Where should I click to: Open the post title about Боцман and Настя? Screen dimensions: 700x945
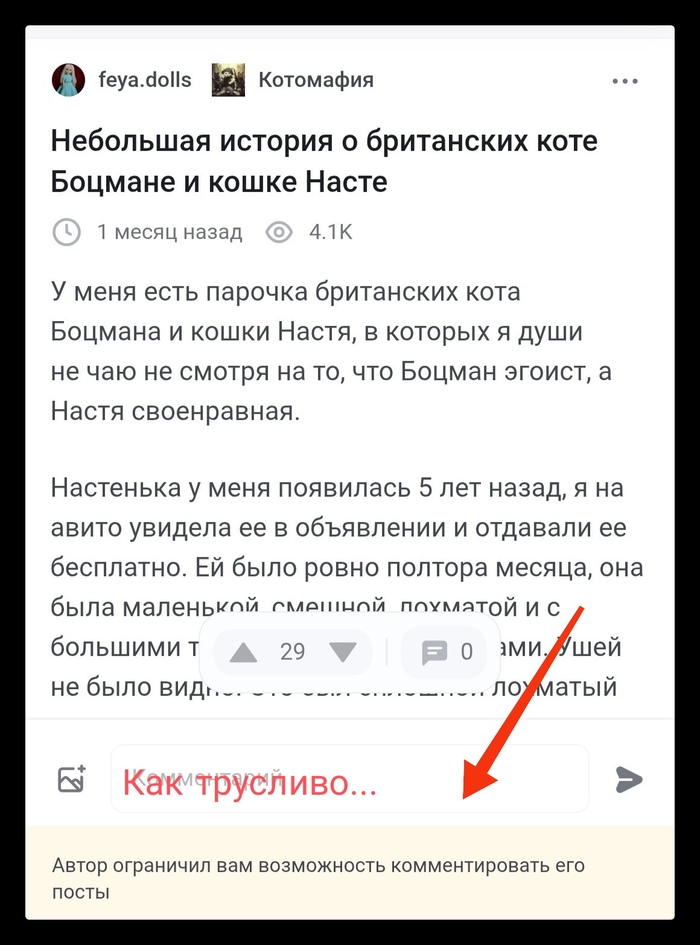click(x=324, y=161)
